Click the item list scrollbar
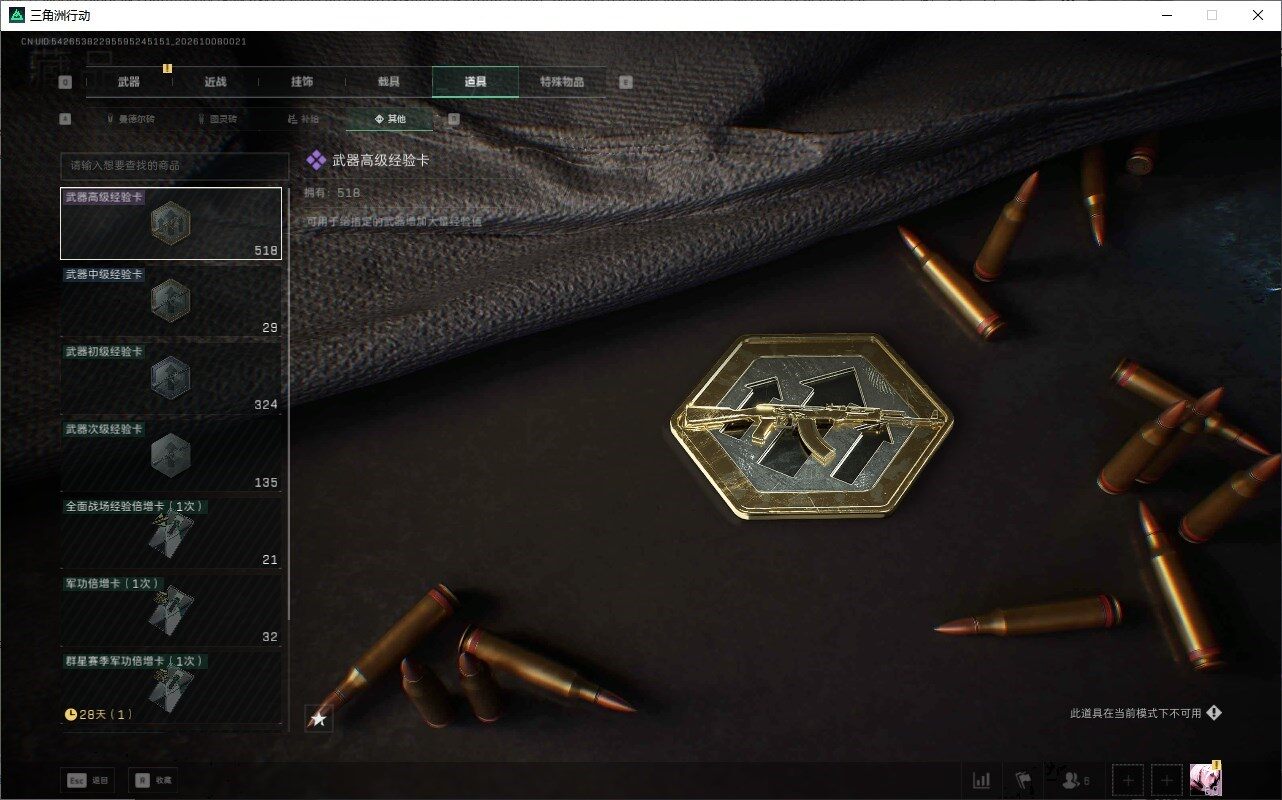The height and width of the screenshot is (800, 1282). pos(289,403)
